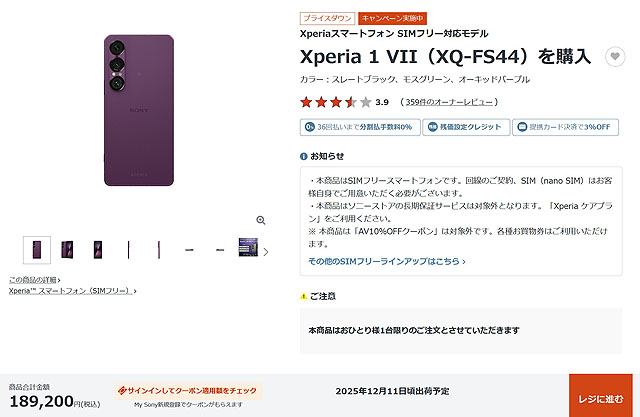
Task: Click the 残価設定クレジット icon badge
Action: pos(432,127)
